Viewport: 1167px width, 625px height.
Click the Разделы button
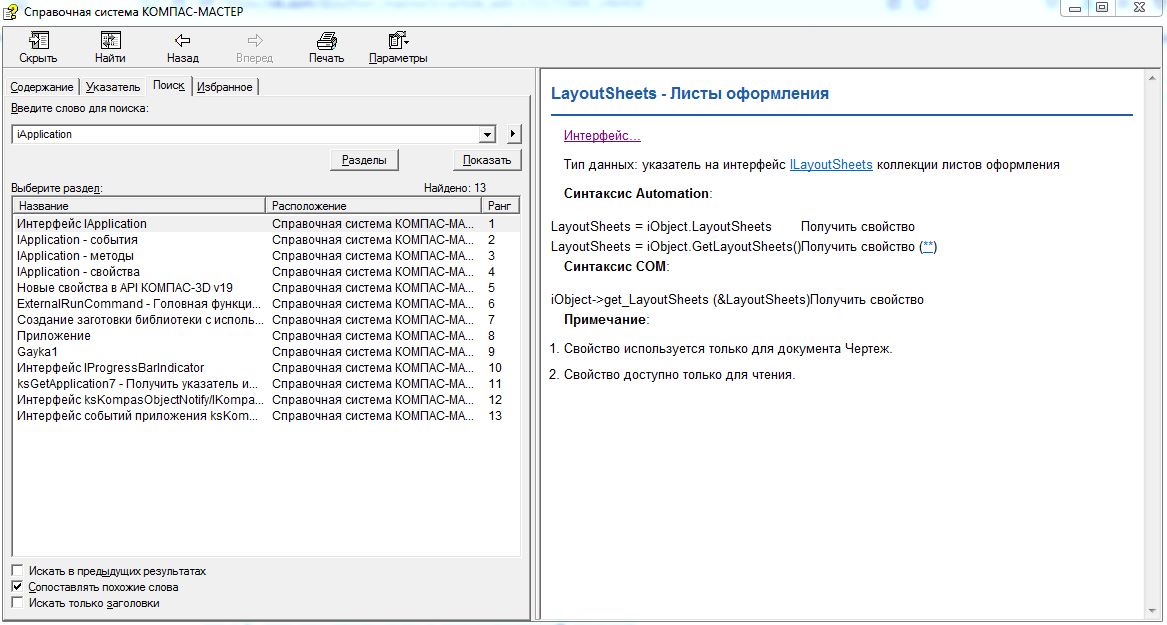364,160
